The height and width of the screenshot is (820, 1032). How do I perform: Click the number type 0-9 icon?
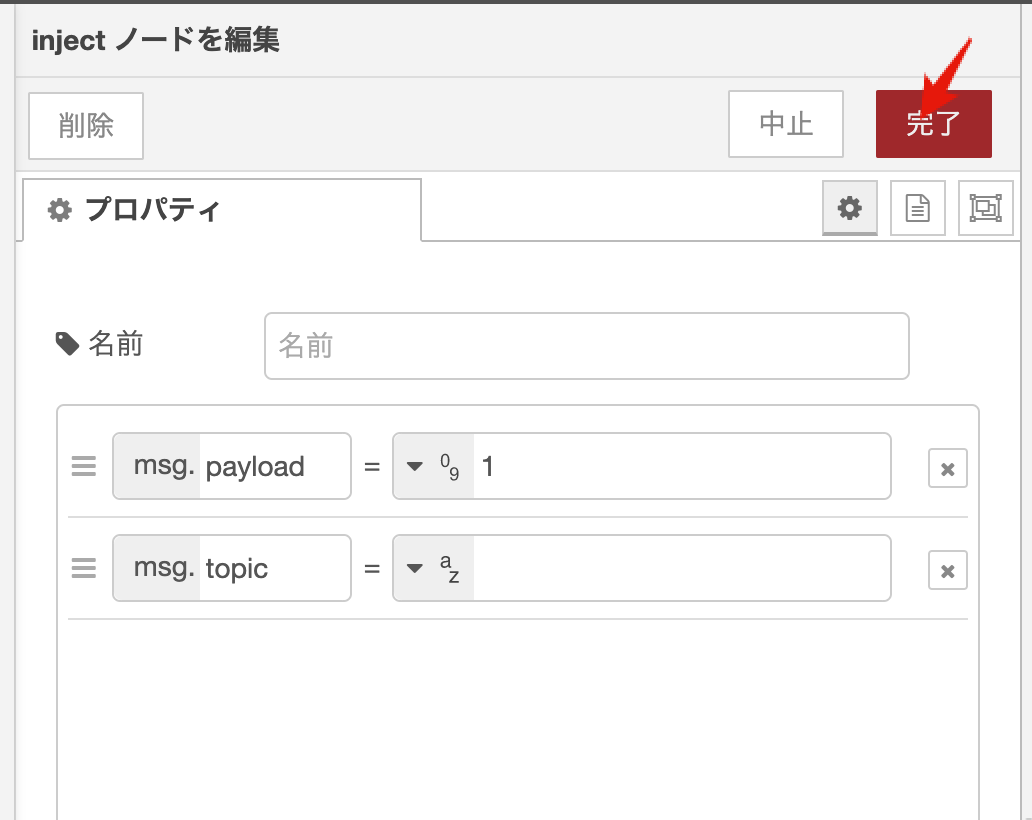[x=450, y=467]
